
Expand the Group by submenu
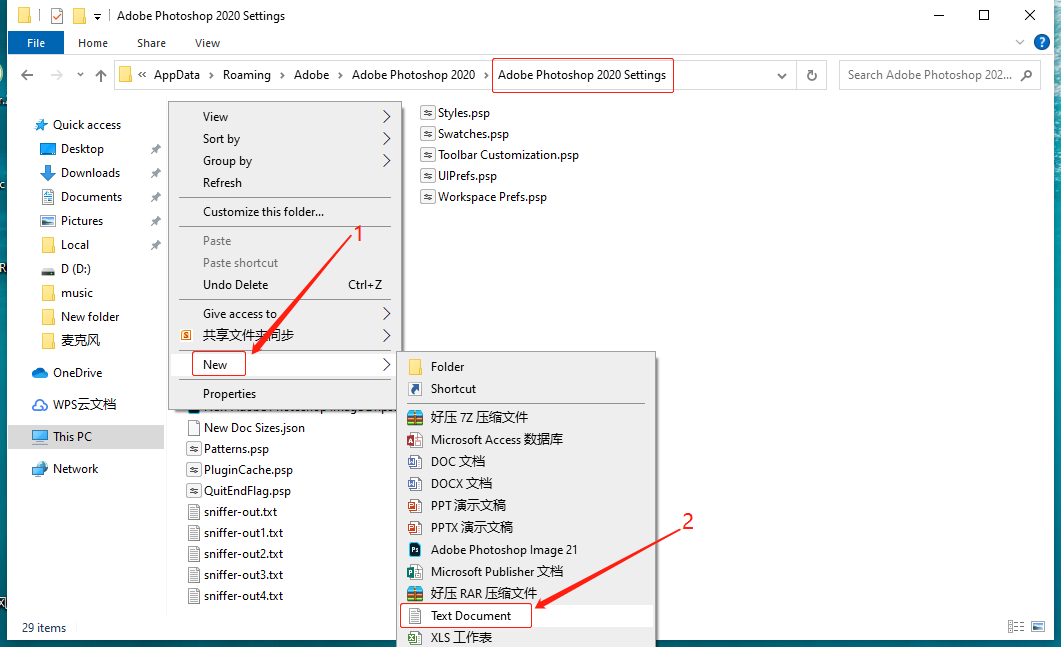coord(386,161)
